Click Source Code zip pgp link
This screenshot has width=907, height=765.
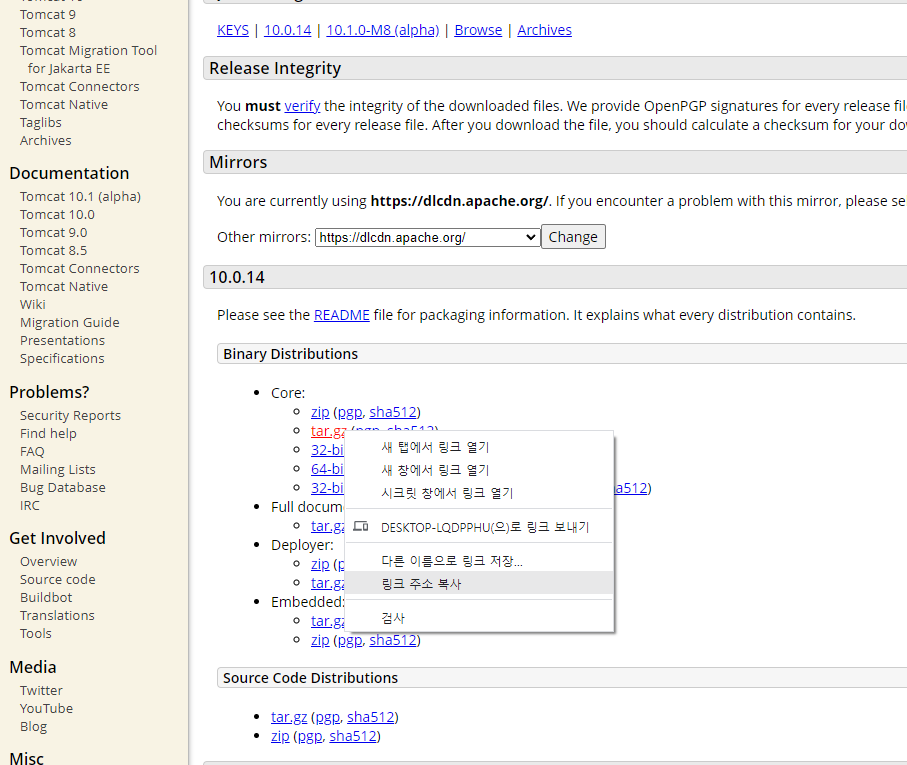coord(310,737)
